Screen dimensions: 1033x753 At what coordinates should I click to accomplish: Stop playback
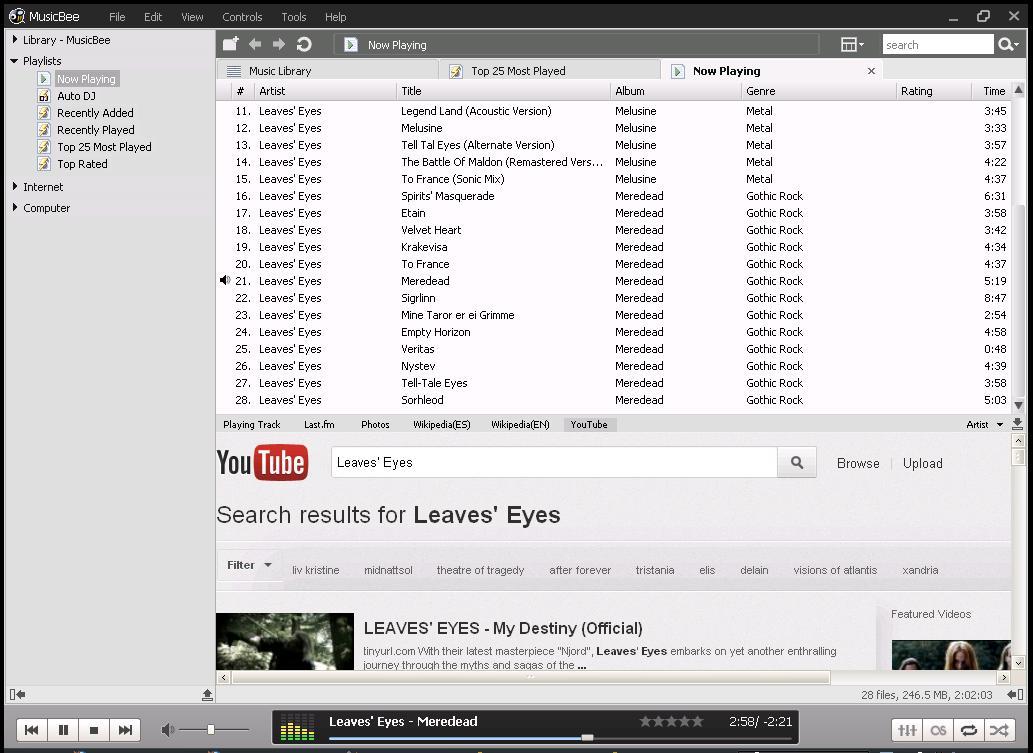pyautogui.click(x=94, y=729)
